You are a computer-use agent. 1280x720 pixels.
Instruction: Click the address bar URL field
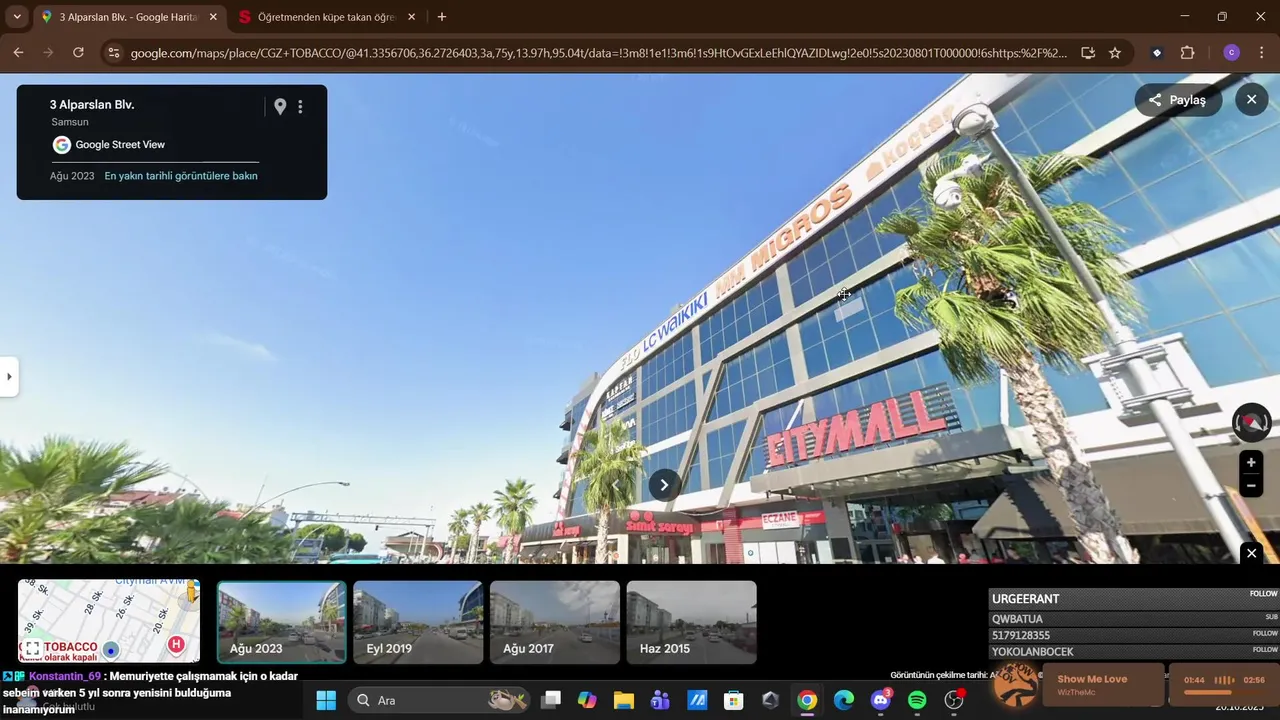click(598, 53)
